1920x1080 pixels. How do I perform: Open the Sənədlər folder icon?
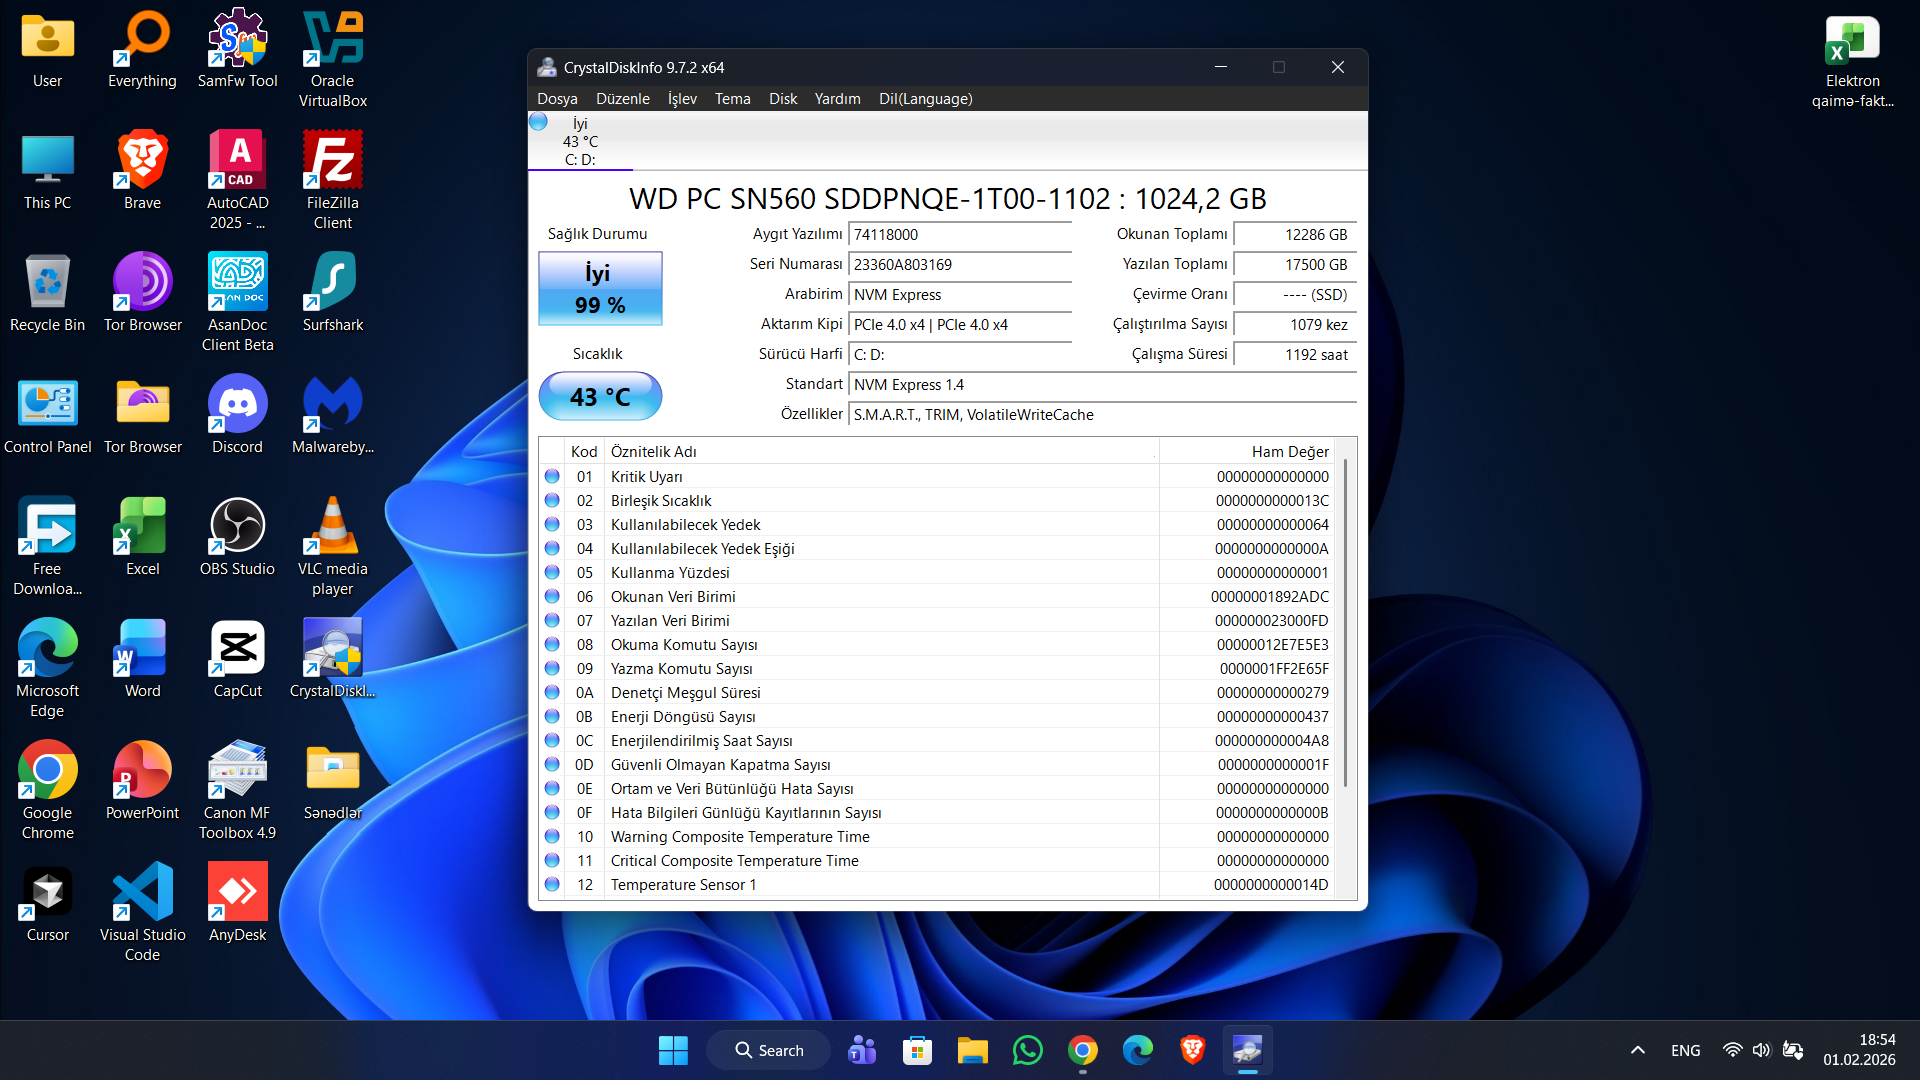332,782
